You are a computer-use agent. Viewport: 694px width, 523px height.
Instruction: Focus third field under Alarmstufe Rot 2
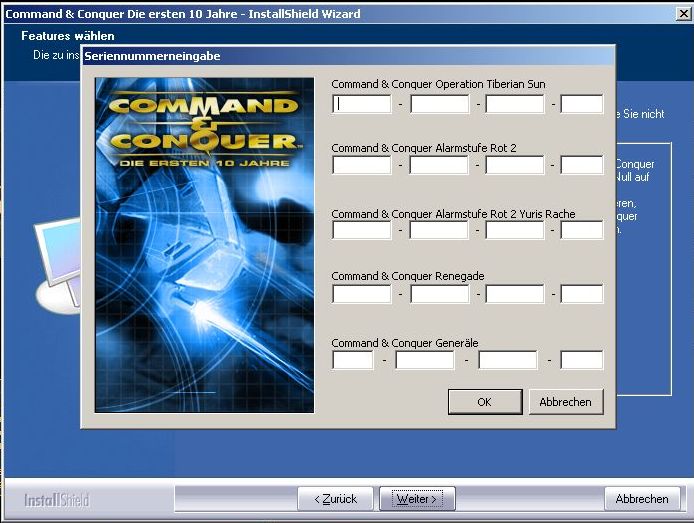(x=515, y=165)
